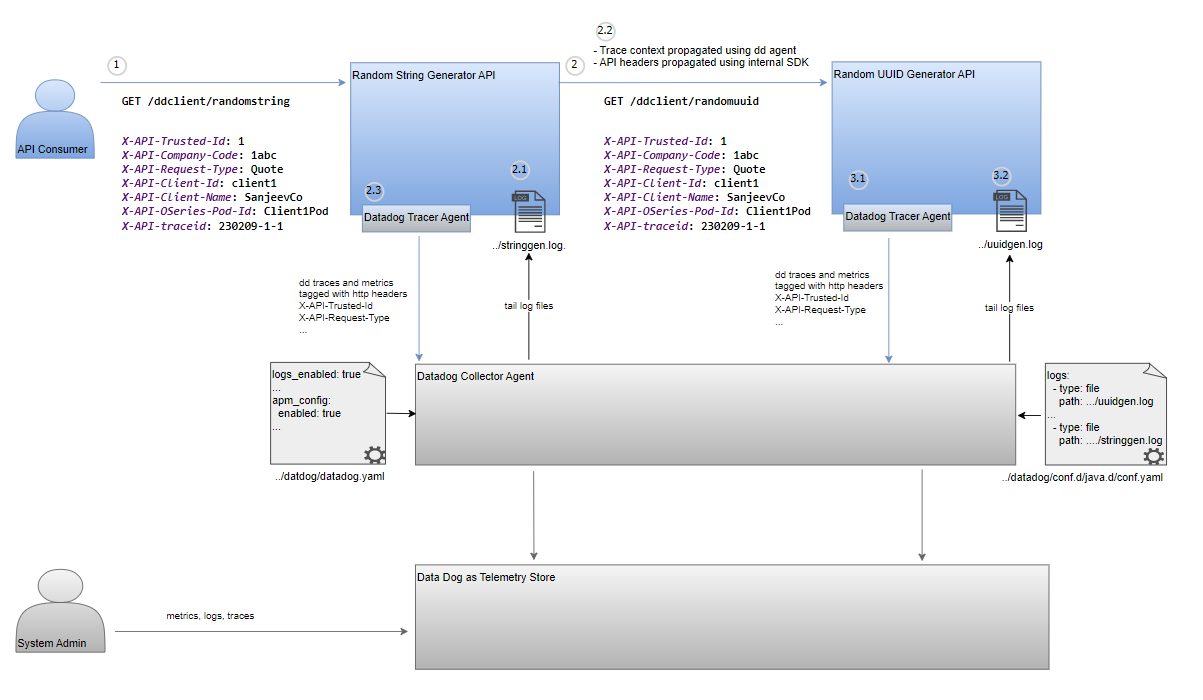Click "dd traces and metrics" text below UUID Generator

pos(822,274)
